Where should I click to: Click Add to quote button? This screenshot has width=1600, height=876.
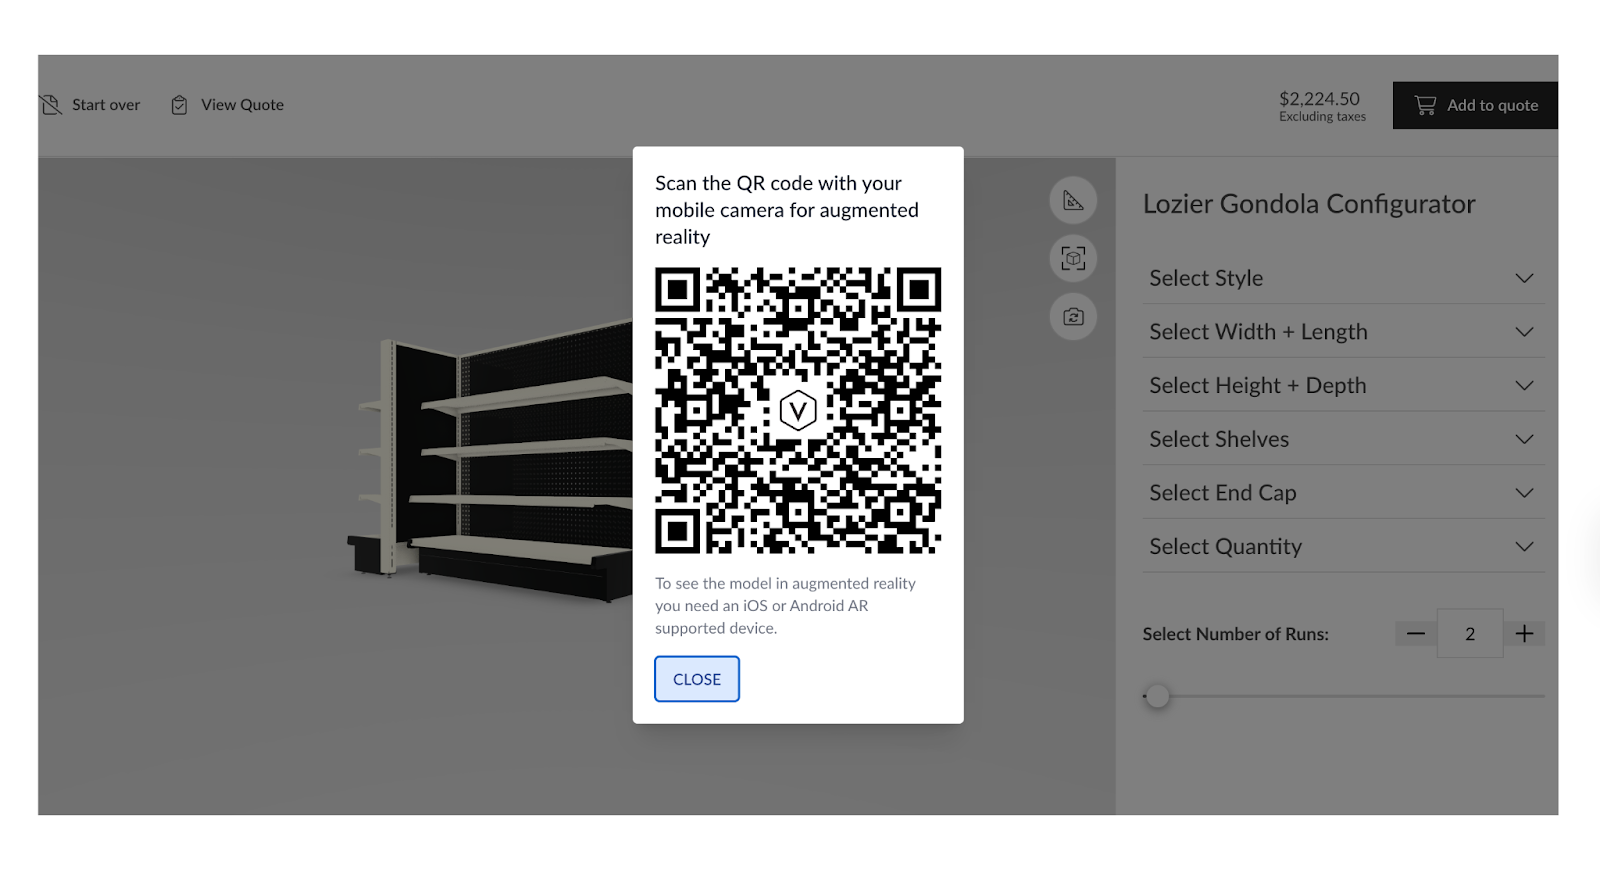coord(1475,105)
